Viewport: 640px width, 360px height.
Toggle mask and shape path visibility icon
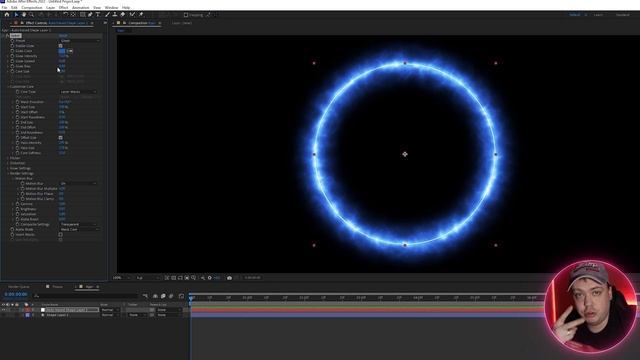point(180,278)
